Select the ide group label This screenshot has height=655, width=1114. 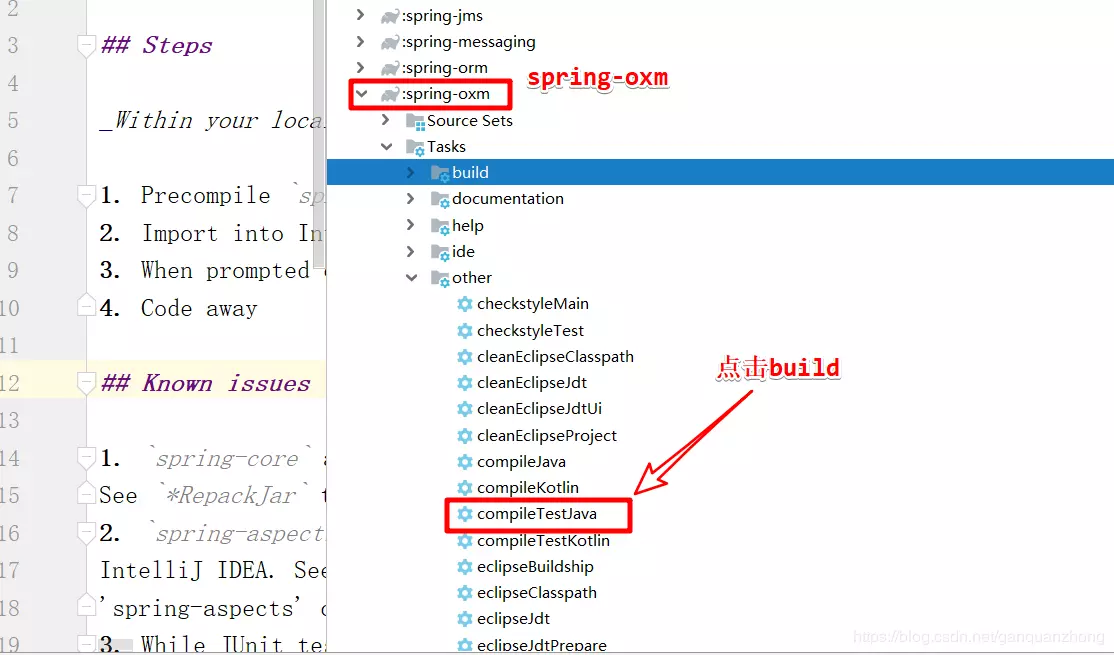(463, 251)
